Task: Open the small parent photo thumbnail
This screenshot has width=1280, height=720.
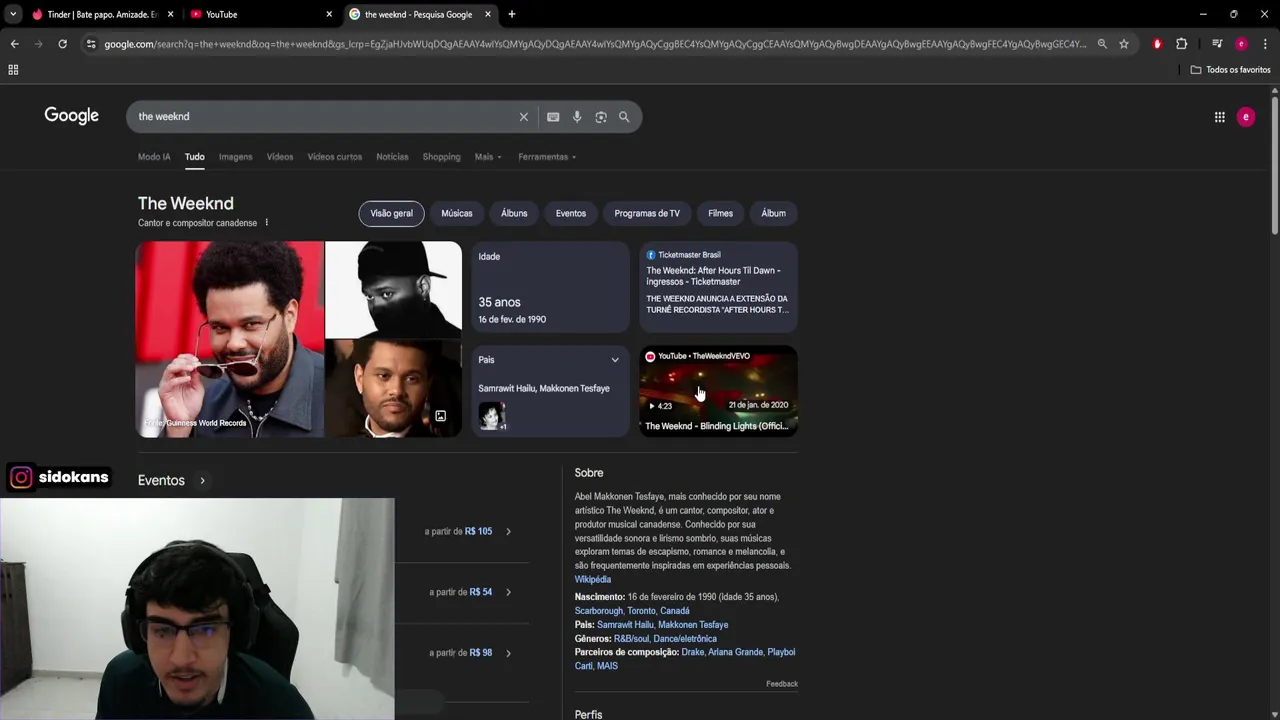Action: tap(492, 415)
